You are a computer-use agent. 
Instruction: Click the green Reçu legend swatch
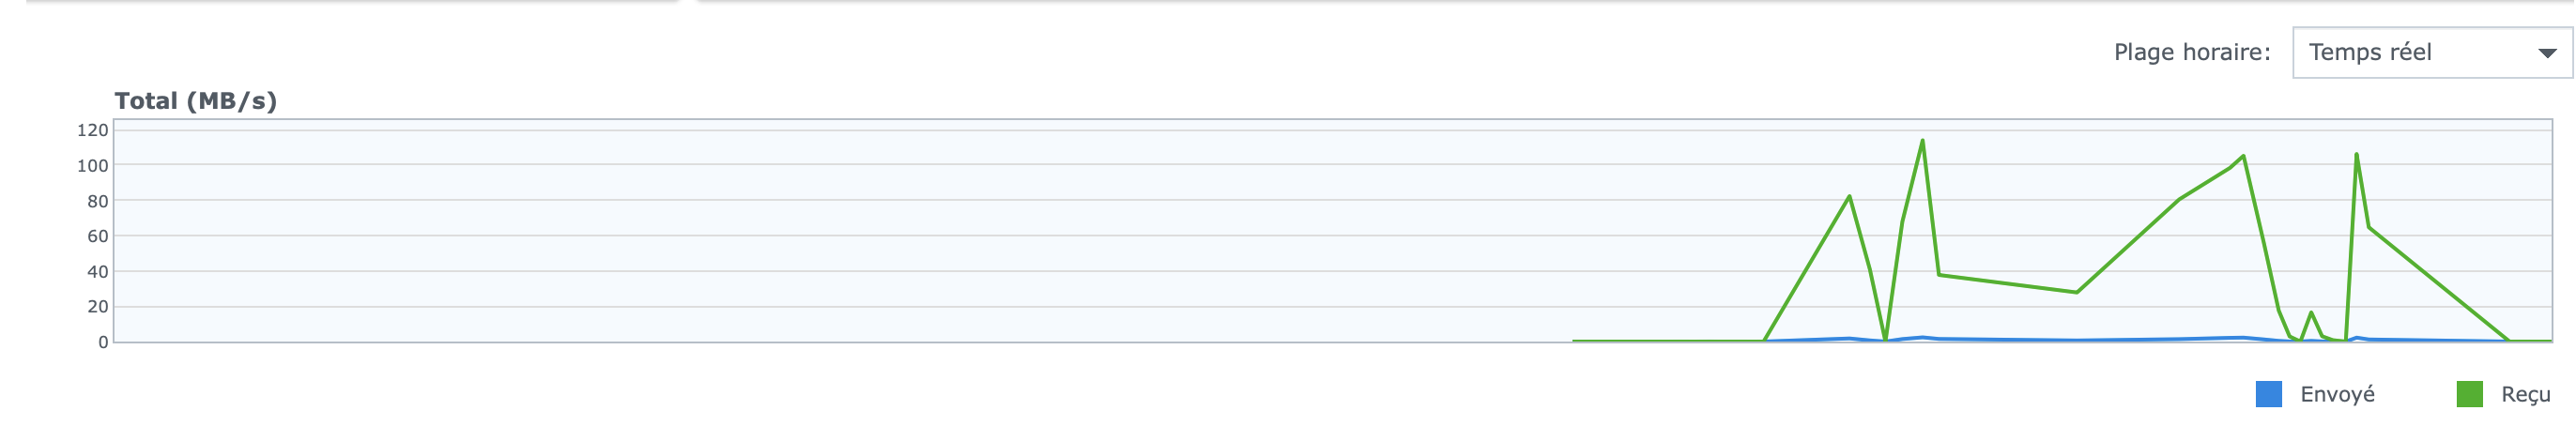(x=2469, y=394)
